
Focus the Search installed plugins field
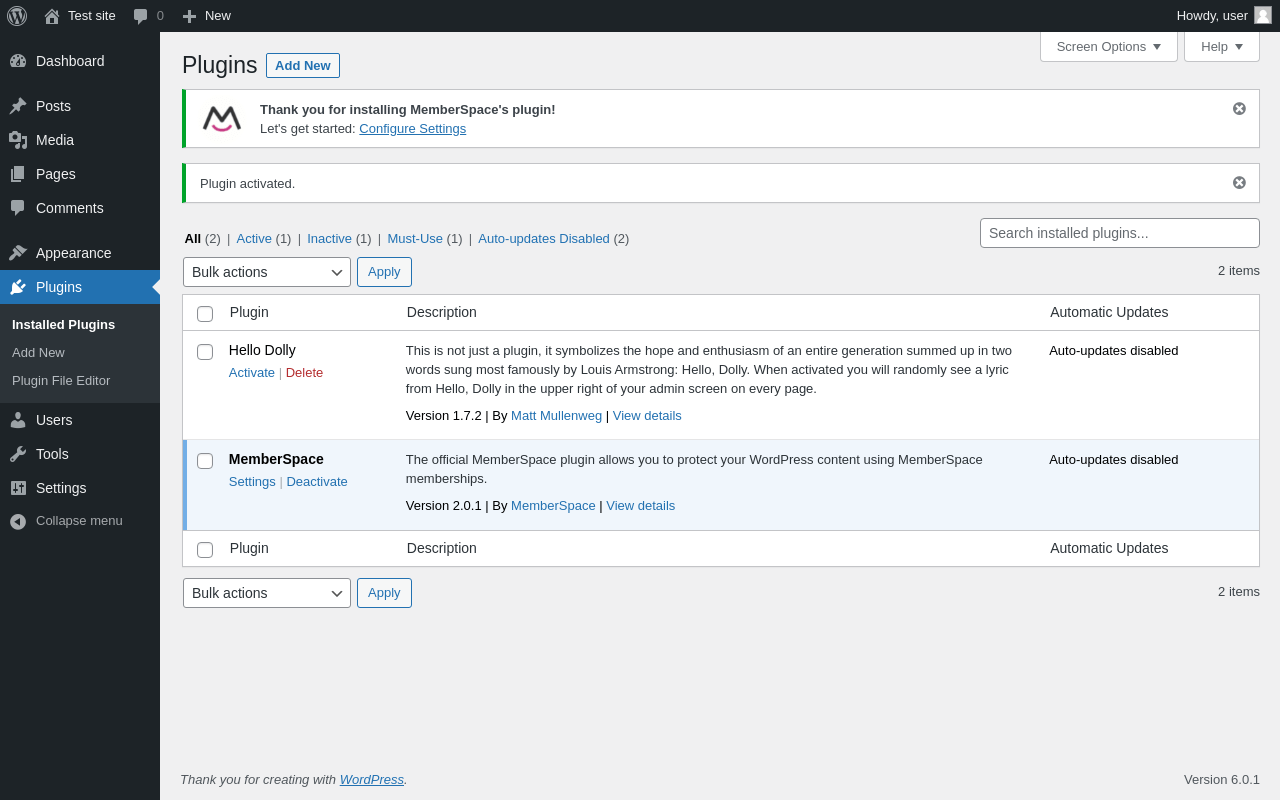click(x=1119, y=233)
